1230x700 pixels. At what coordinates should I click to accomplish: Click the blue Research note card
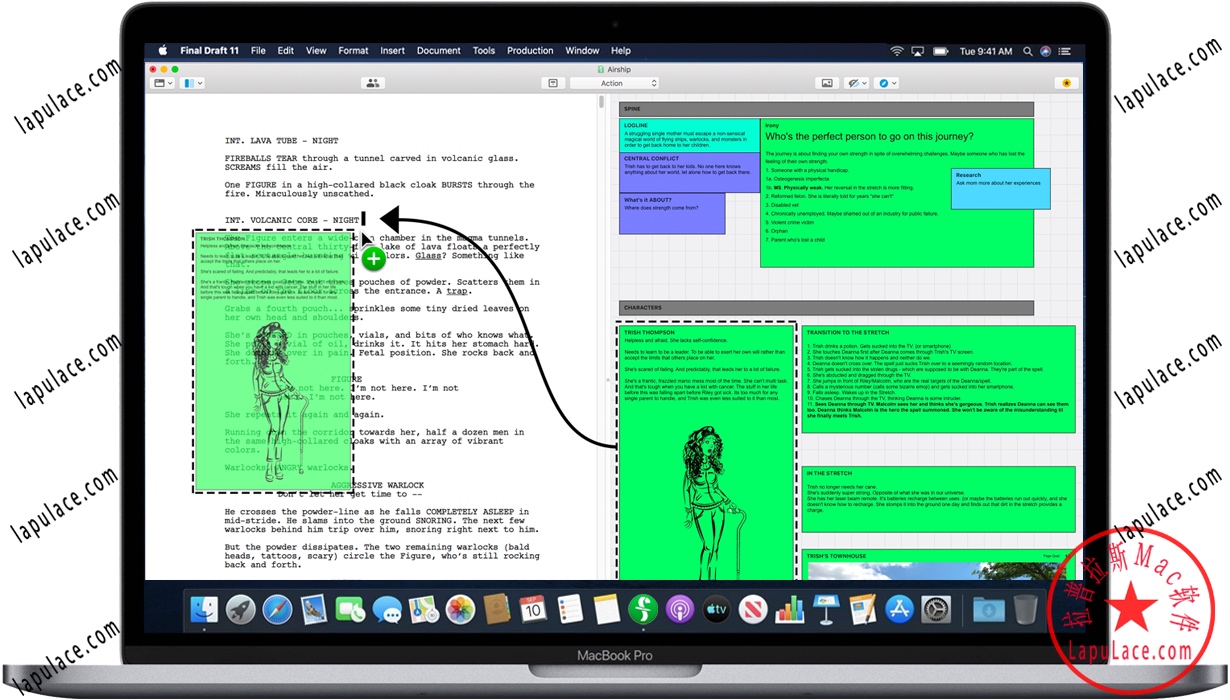pos(999,186)
